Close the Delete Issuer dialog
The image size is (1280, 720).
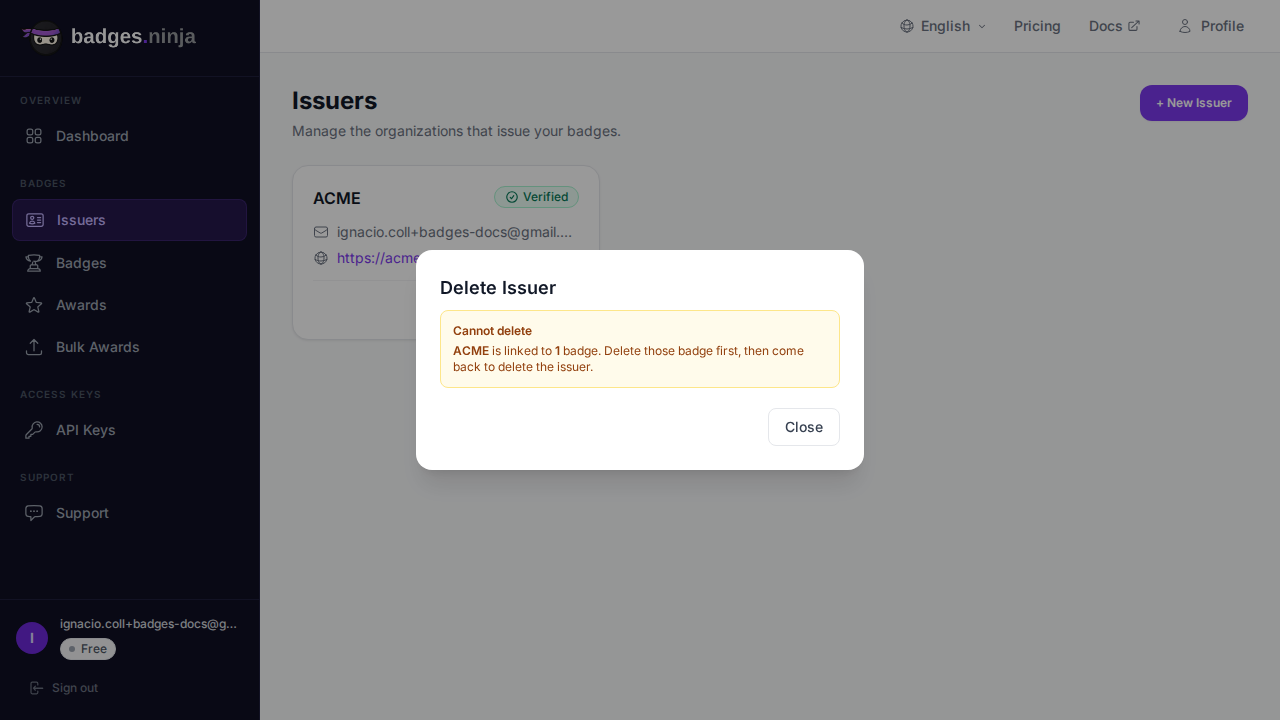click(x=803, y=427)
